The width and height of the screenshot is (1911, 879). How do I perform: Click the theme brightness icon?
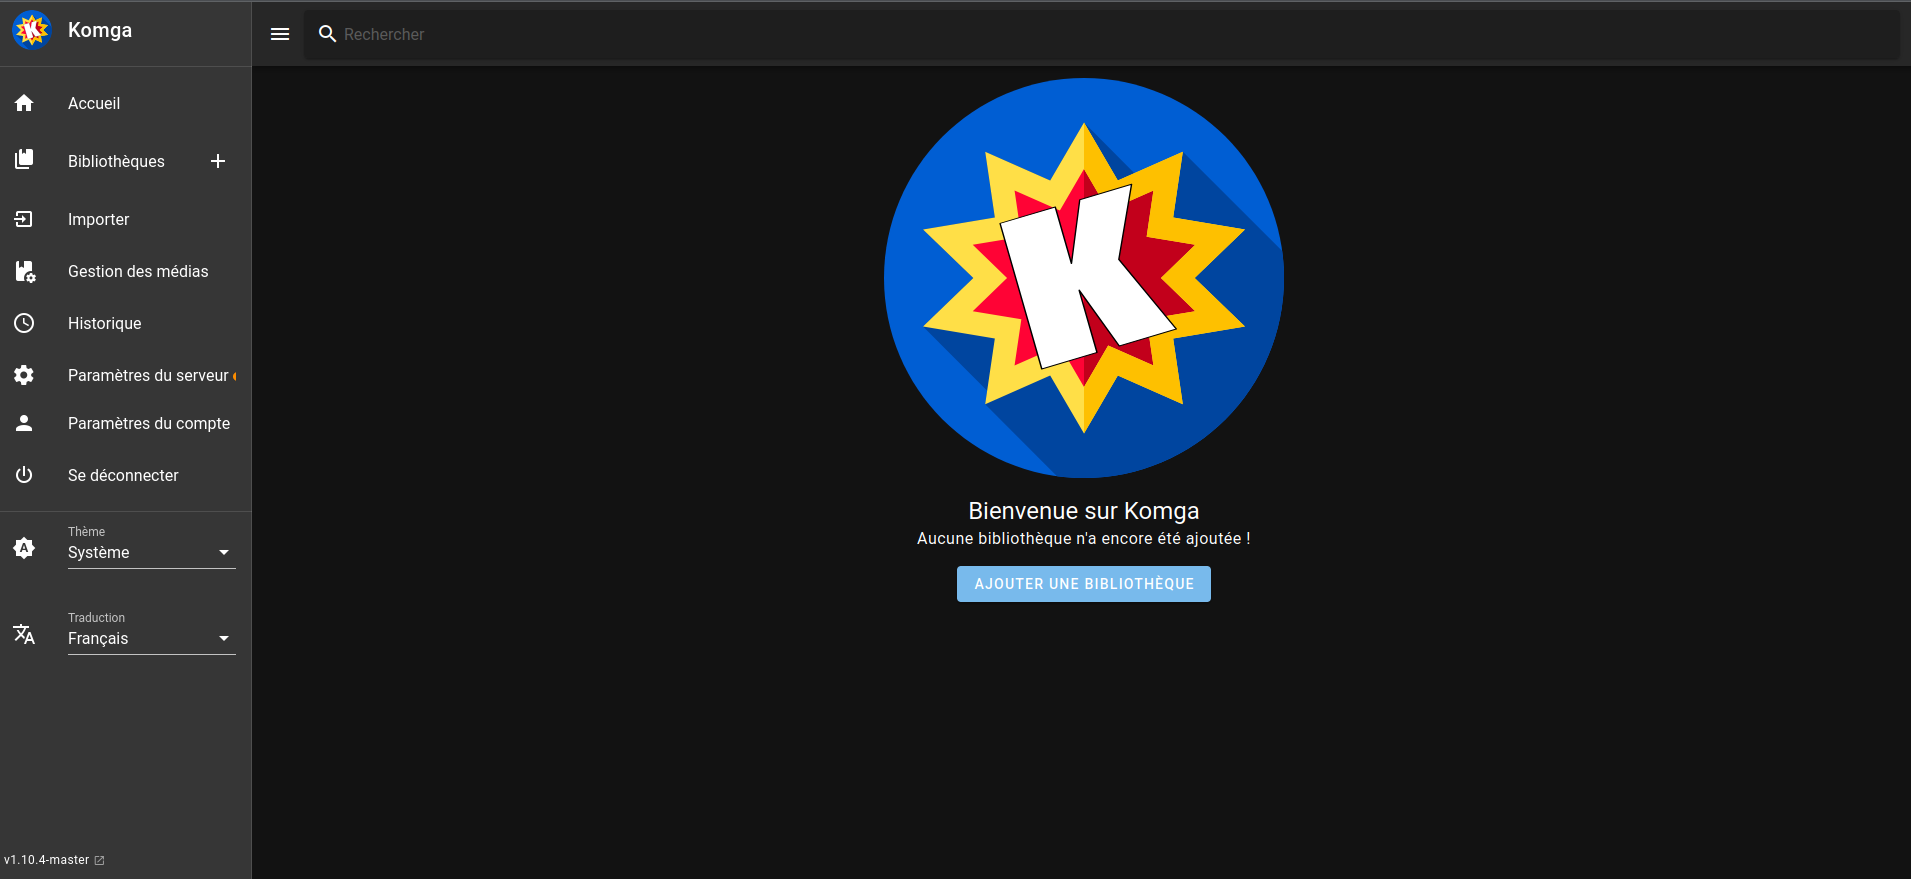point(24,548)
